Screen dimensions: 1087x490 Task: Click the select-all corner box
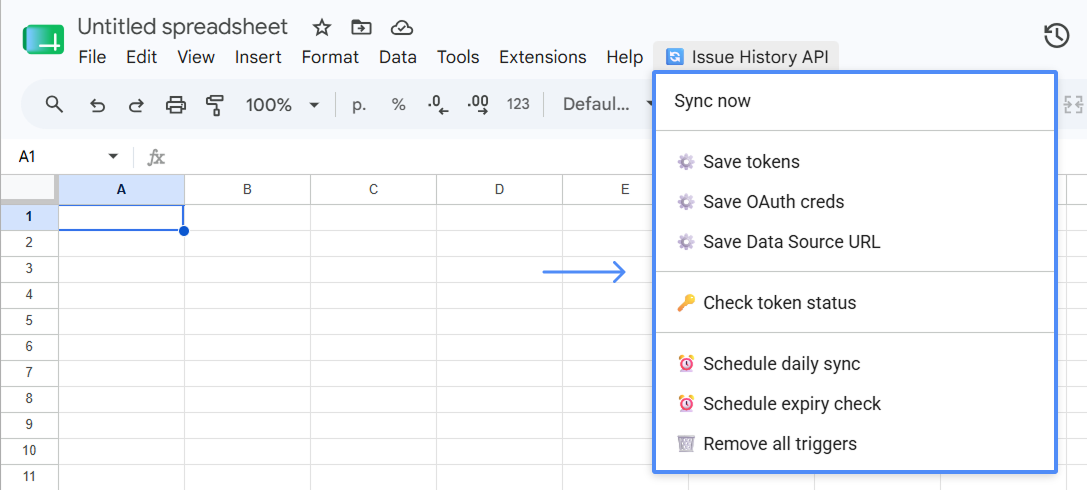[x=29, y=189]
